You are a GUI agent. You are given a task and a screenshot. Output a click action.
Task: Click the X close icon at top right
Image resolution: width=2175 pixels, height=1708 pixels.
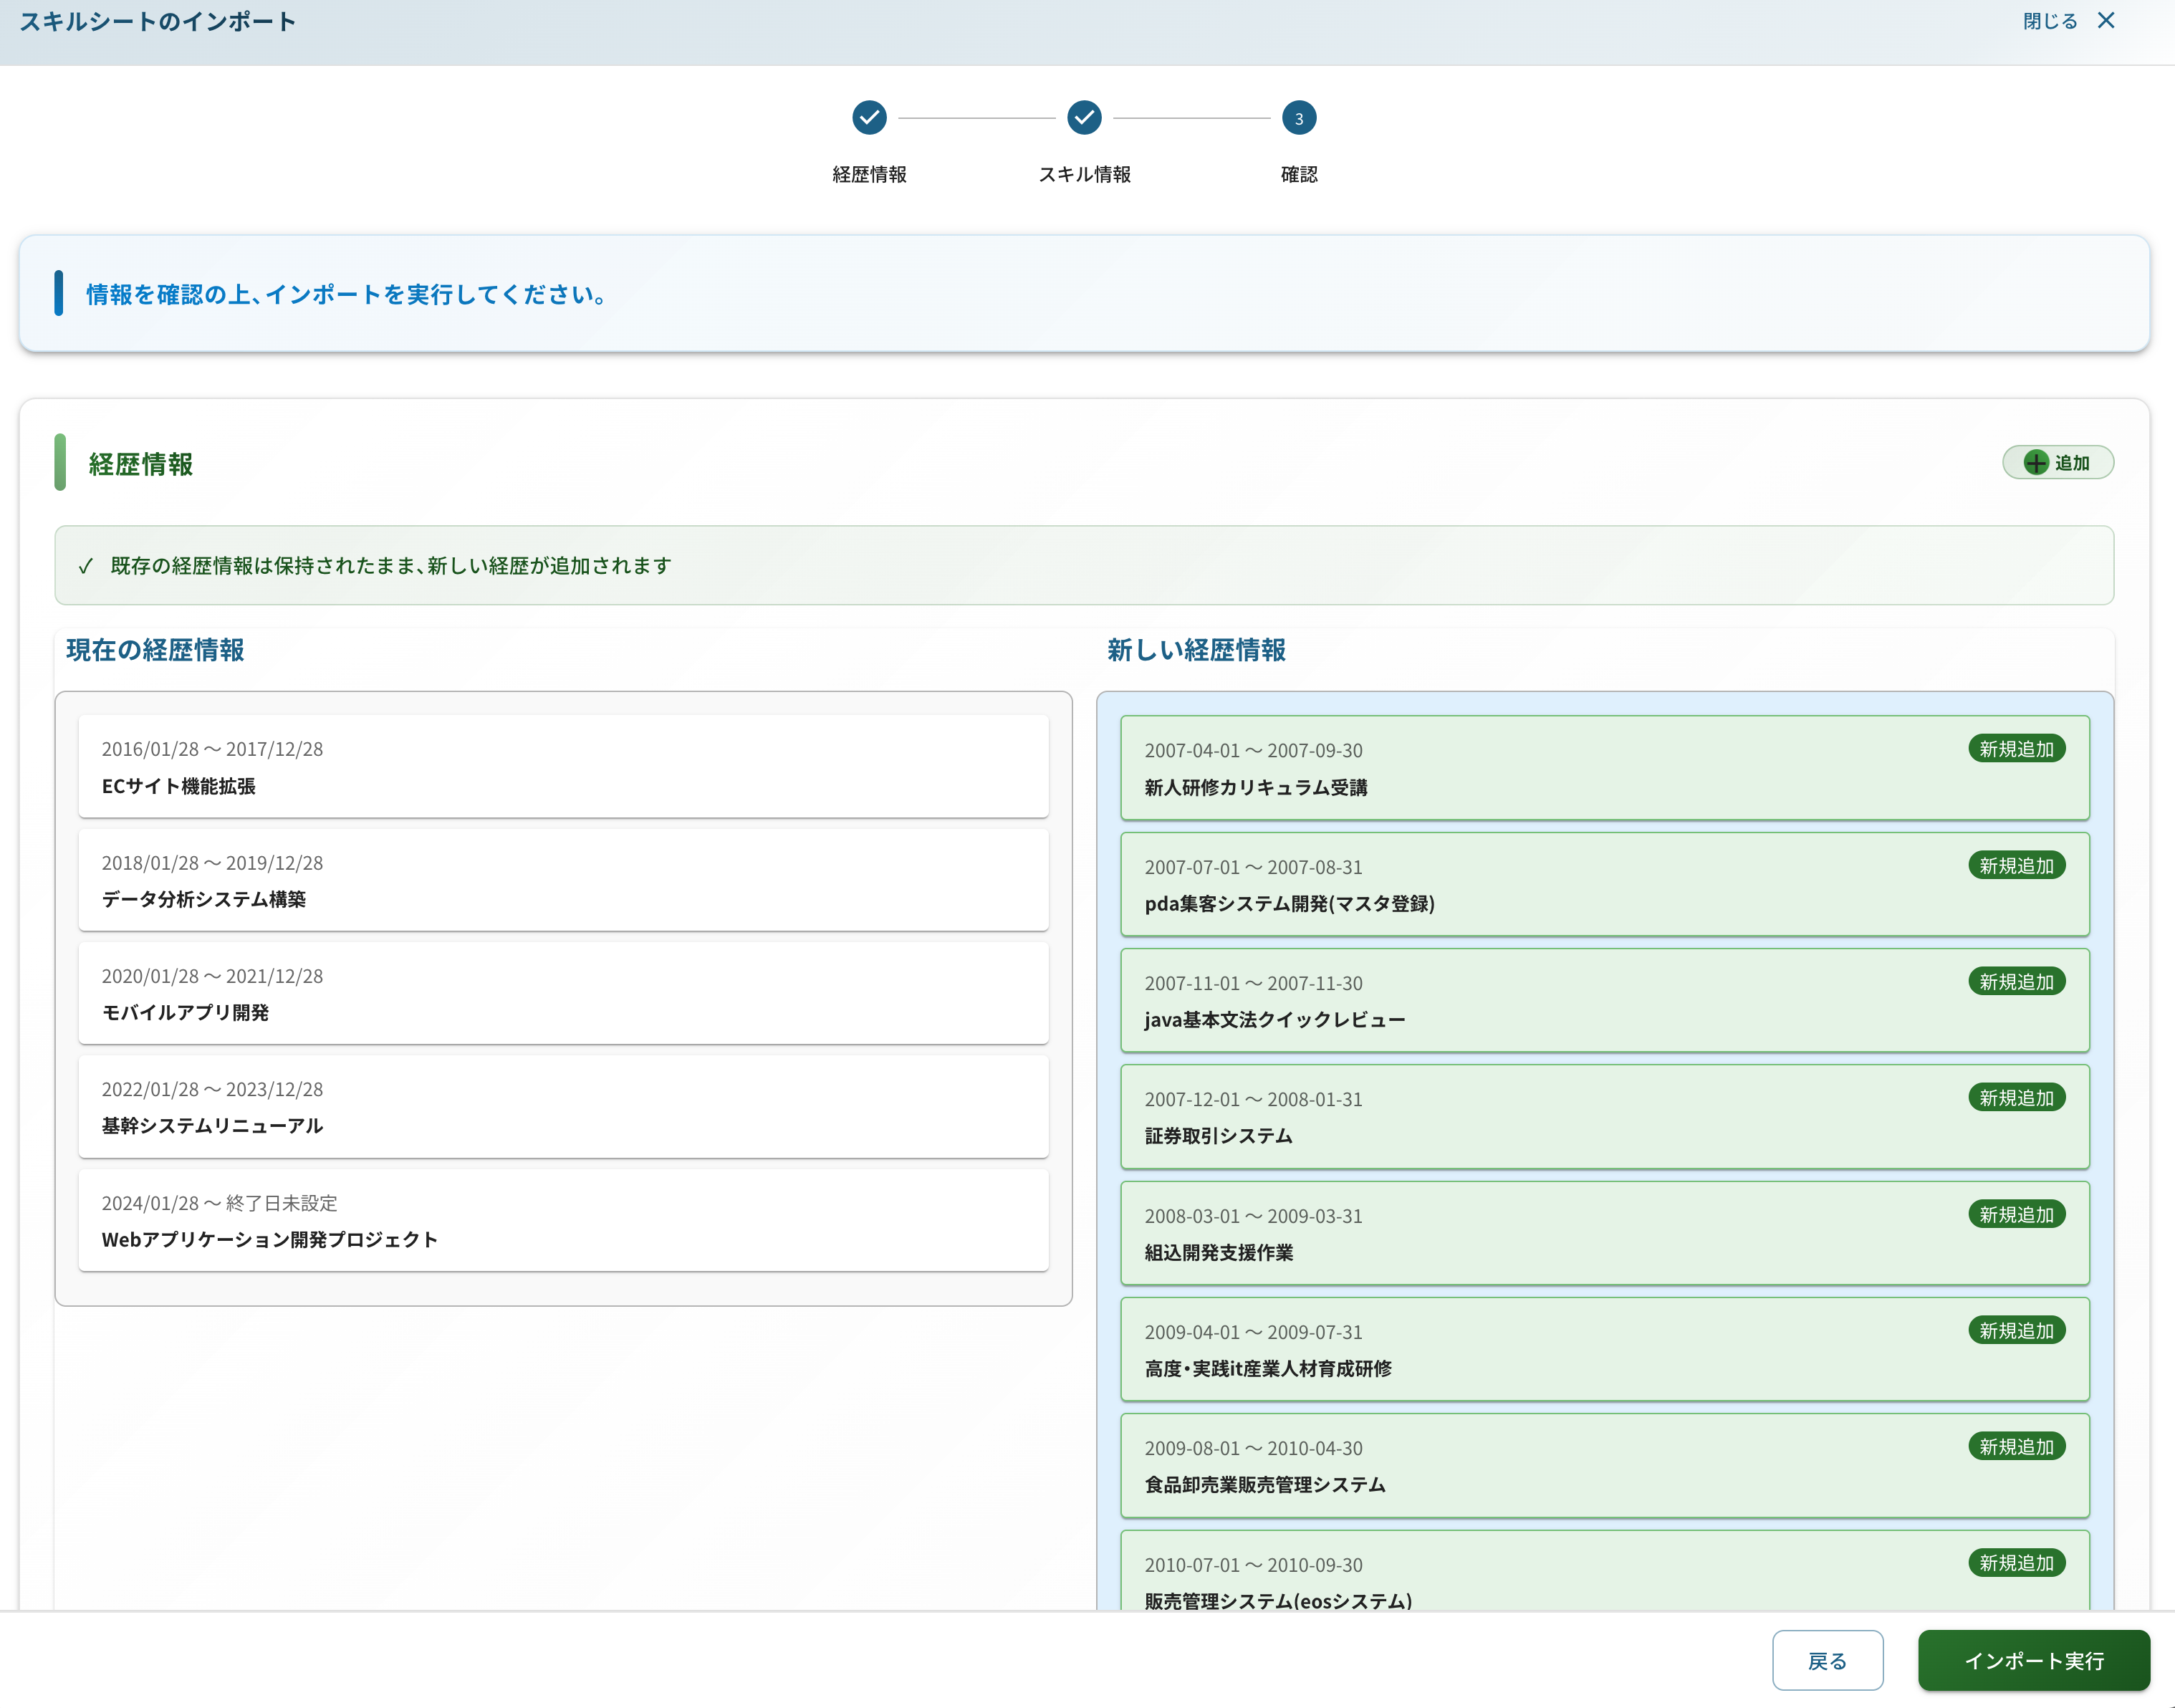pyautogui.click(x=2105, y=21)
